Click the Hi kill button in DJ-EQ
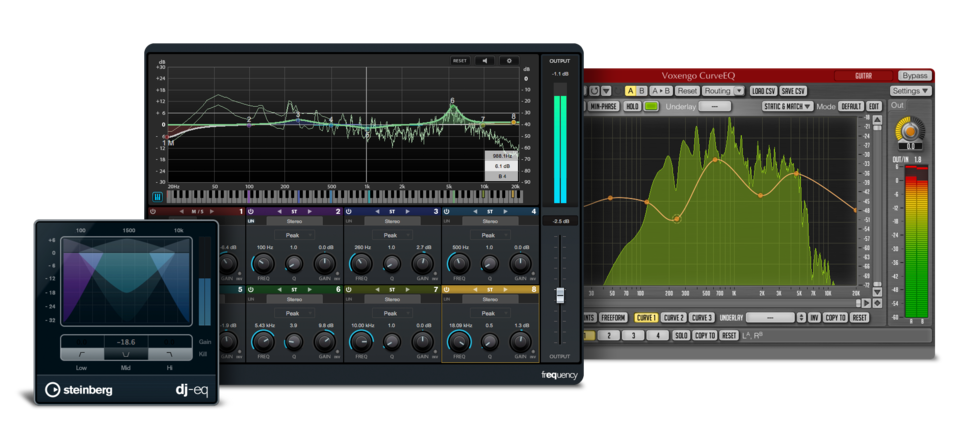960x443 pixels. point(169,354)
